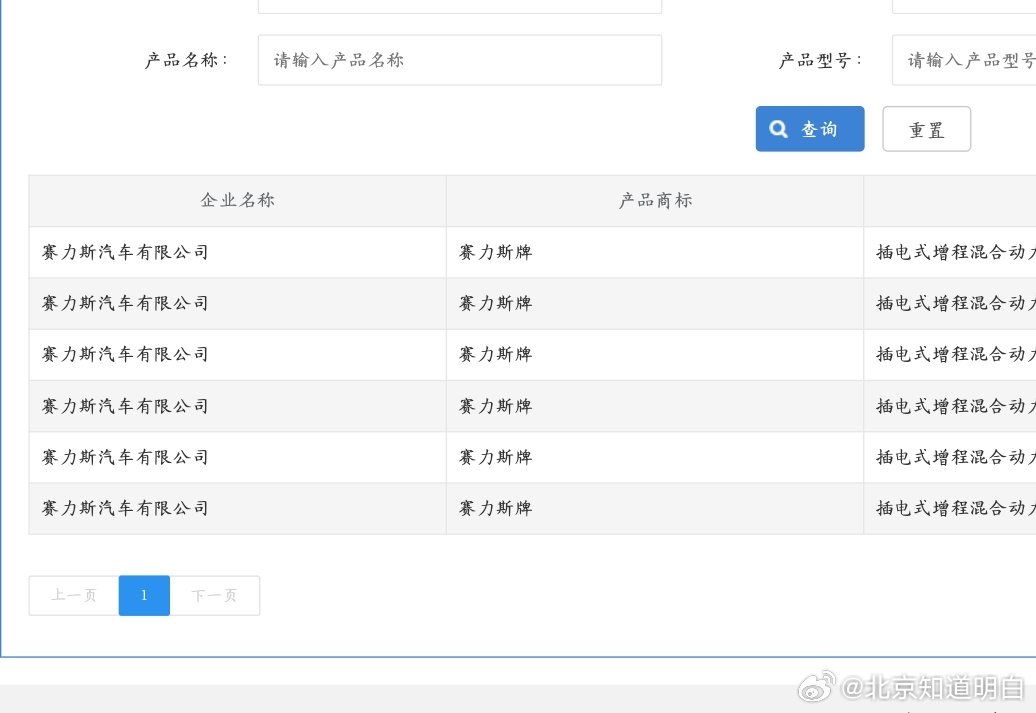Click the 上一页 previous page control
The image size is (1036, 713).
[72, 595]
